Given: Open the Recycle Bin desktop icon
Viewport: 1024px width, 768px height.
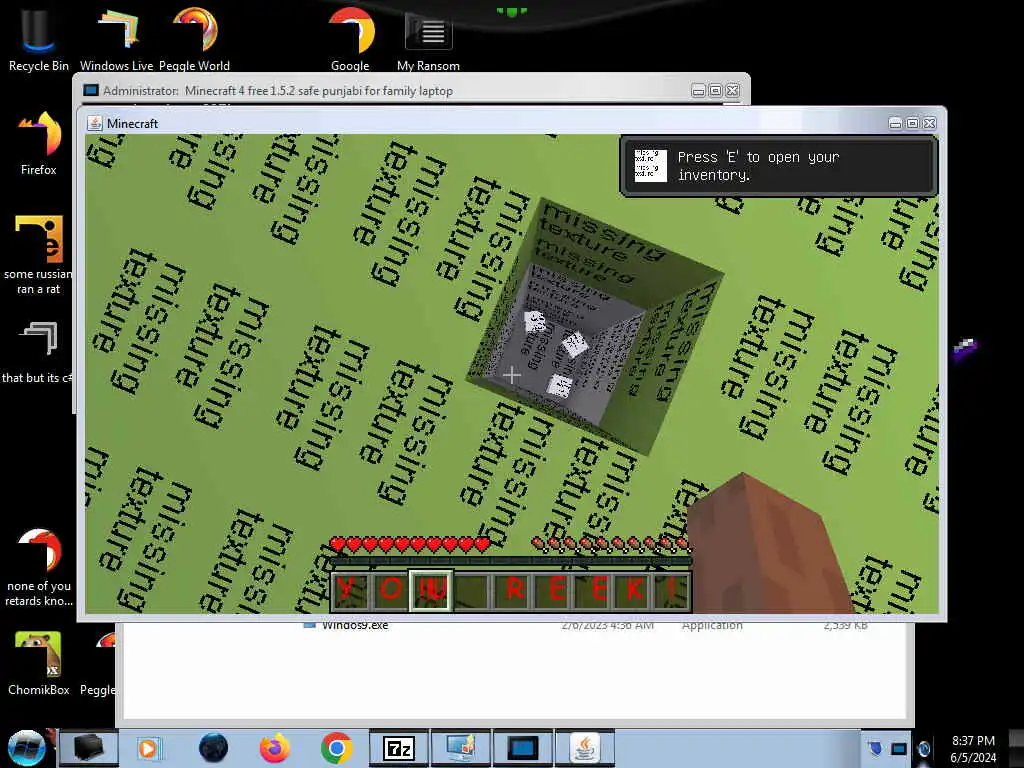Looking at the screenshot, I should point(38,38).
